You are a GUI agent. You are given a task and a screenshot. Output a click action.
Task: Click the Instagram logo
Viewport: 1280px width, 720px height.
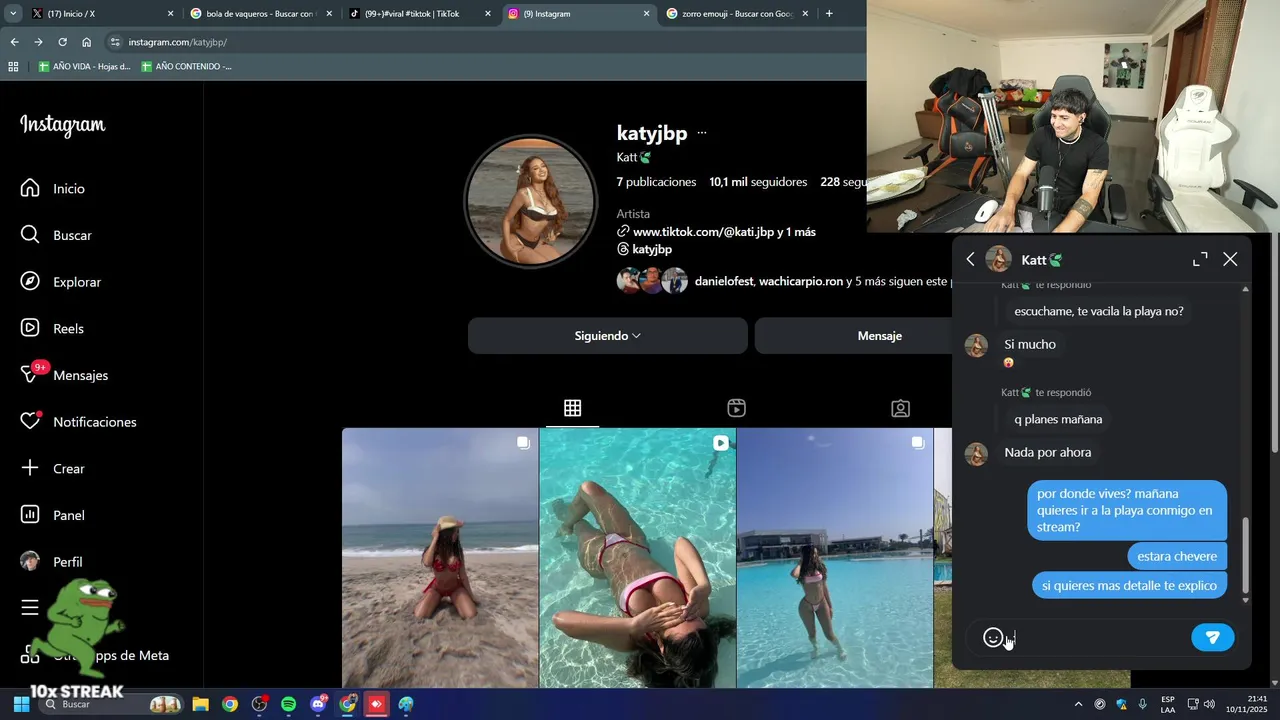tap(63, 125)
